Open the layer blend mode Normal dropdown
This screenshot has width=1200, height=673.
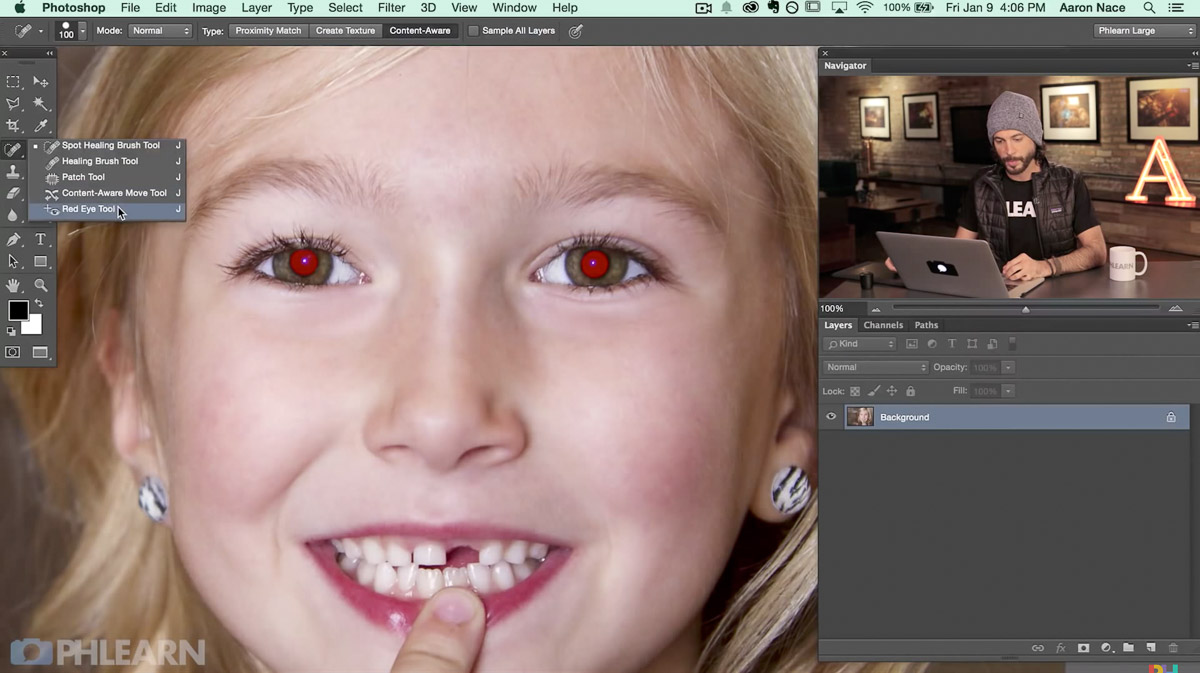click(x=876, y=367)
